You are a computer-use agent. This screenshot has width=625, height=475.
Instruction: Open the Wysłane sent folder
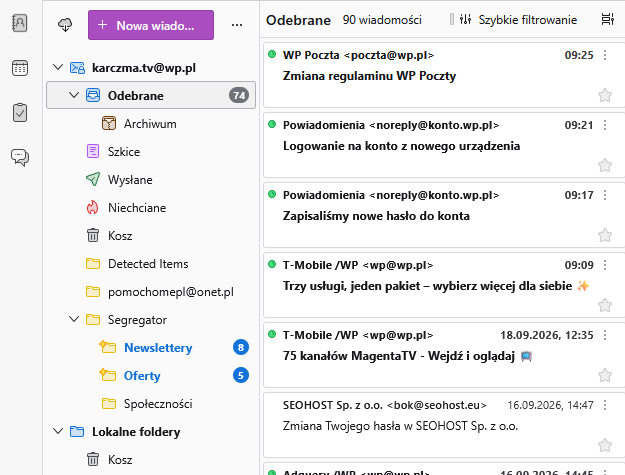pos(151,179)
